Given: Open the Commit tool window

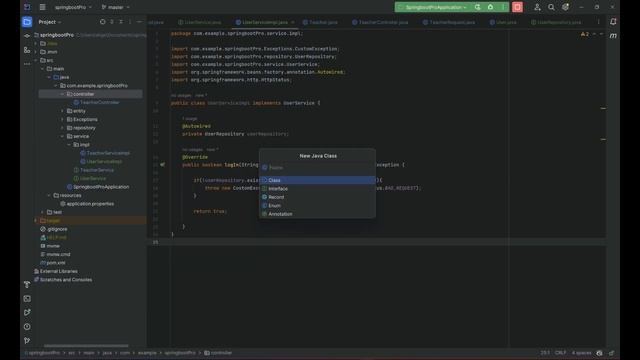Looking at the screenshot, I should pyautogui.click(x=27, y=36).
